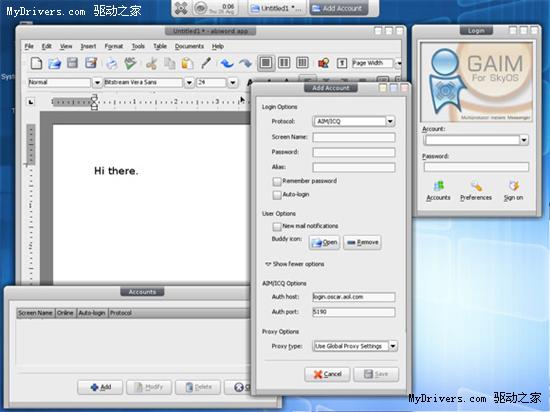Screen dimensions: 550x412
Task: Open the Insert menu
Action: click(x=88, y=46)
